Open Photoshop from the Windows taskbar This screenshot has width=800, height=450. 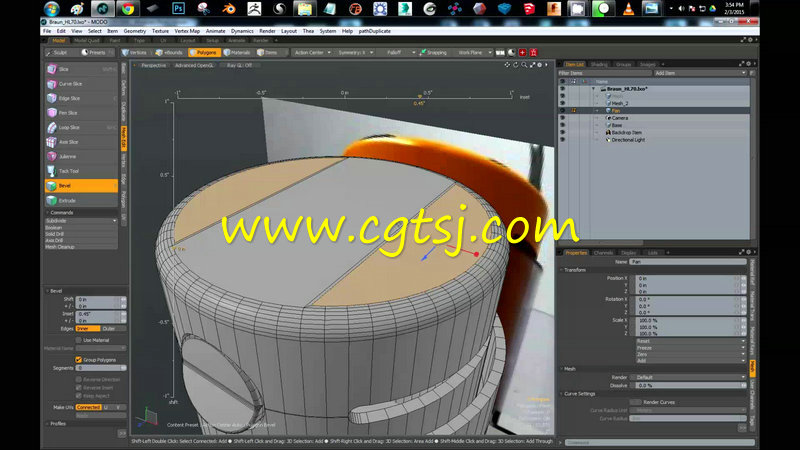179,8
